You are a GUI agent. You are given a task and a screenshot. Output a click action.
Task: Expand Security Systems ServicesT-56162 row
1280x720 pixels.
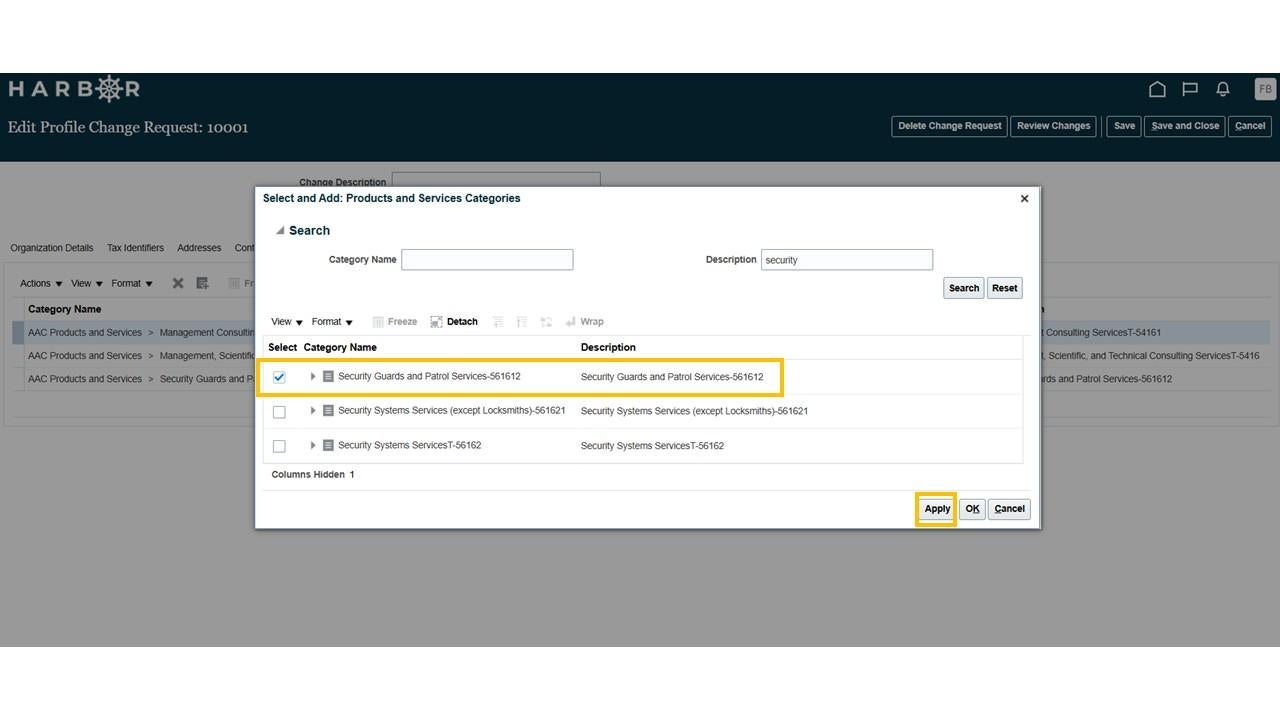coord(313,445)
